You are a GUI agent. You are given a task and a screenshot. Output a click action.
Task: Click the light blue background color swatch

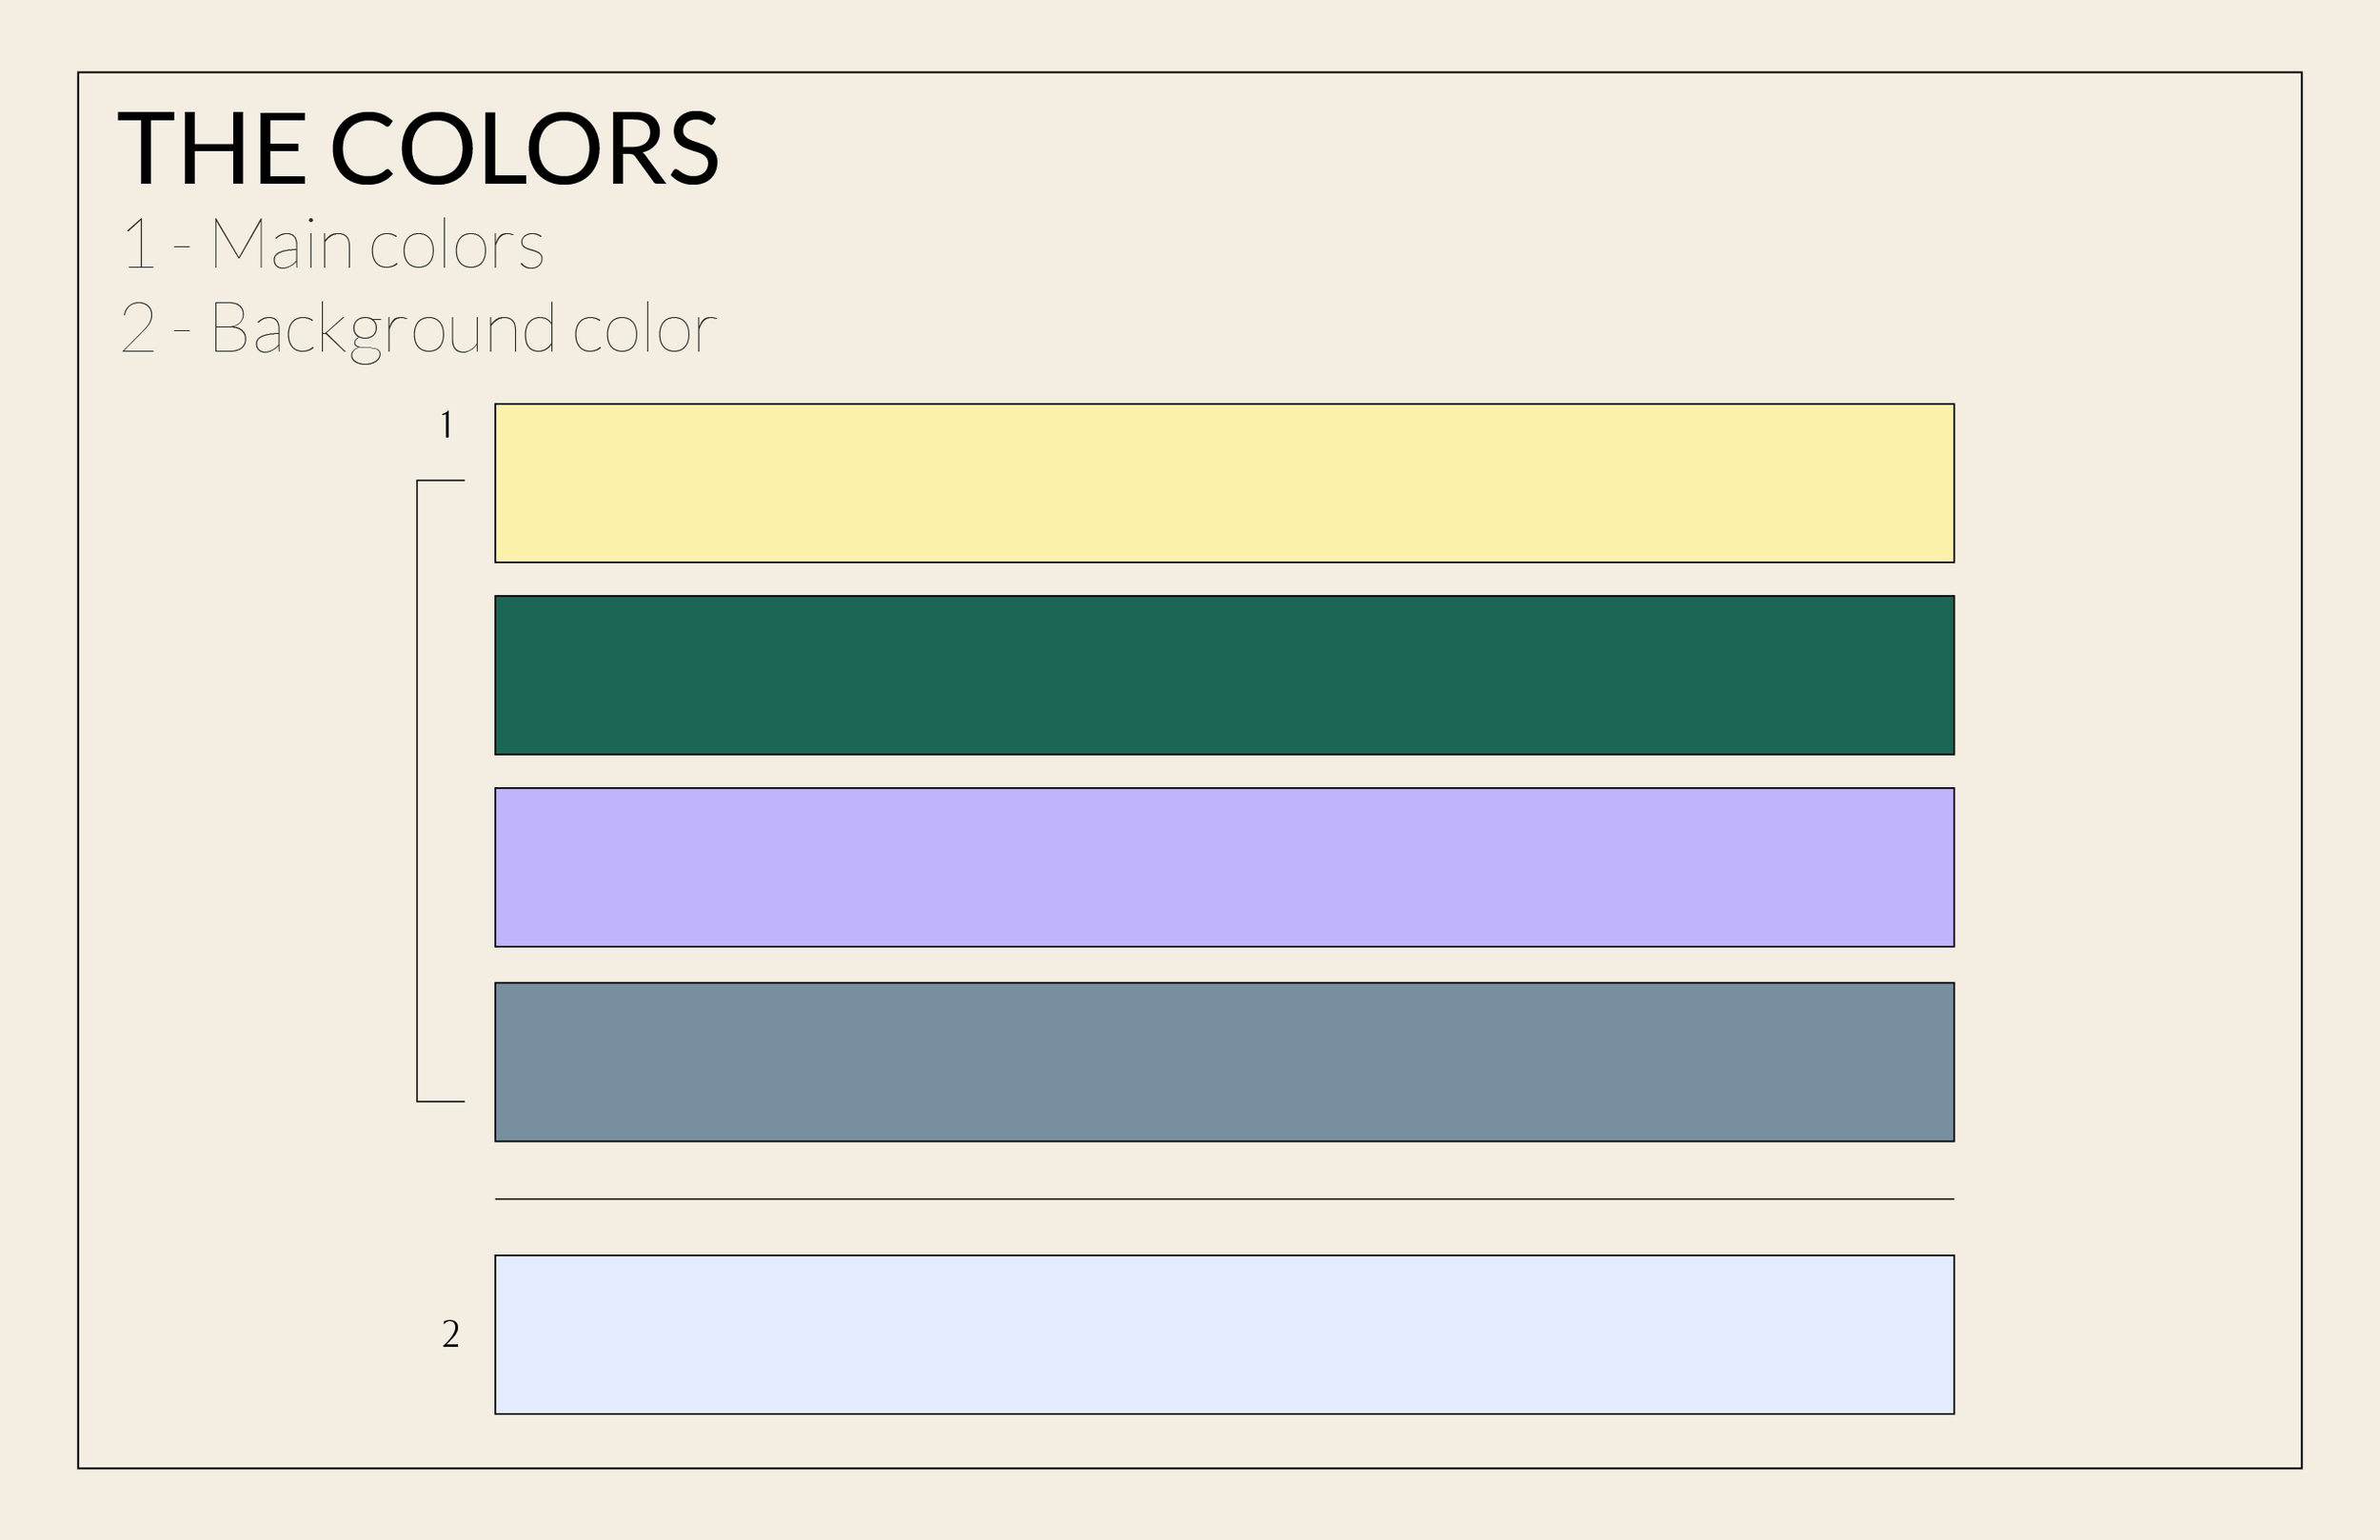pyautogui.click(x=1224, y=1334)
